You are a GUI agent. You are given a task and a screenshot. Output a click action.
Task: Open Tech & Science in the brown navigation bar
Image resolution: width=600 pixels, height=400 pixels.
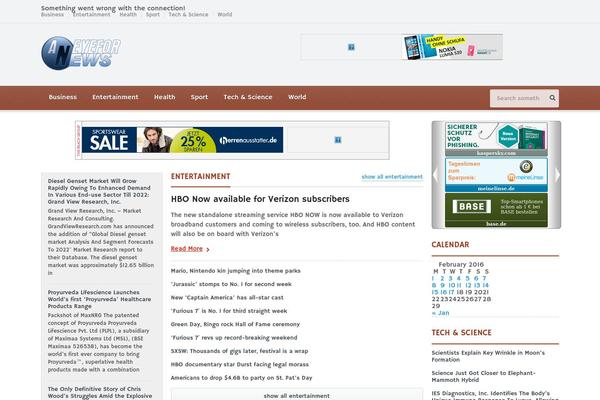[x=248, y=97]
